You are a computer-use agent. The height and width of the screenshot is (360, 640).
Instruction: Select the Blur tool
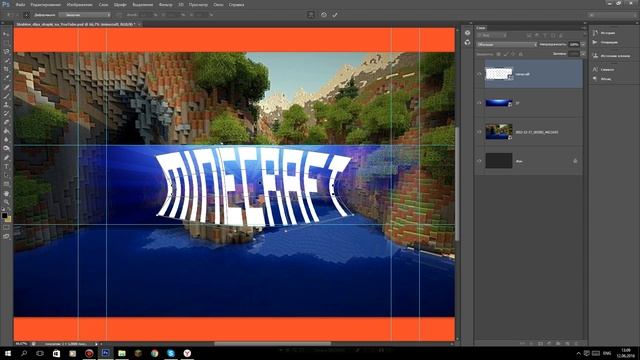point(6,140)
